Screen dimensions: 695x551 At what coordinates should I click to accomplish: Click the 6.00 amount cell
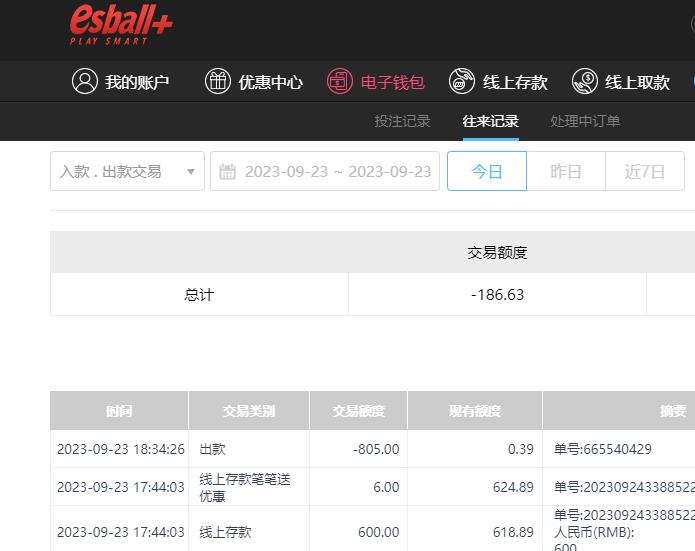coord(359,487)
